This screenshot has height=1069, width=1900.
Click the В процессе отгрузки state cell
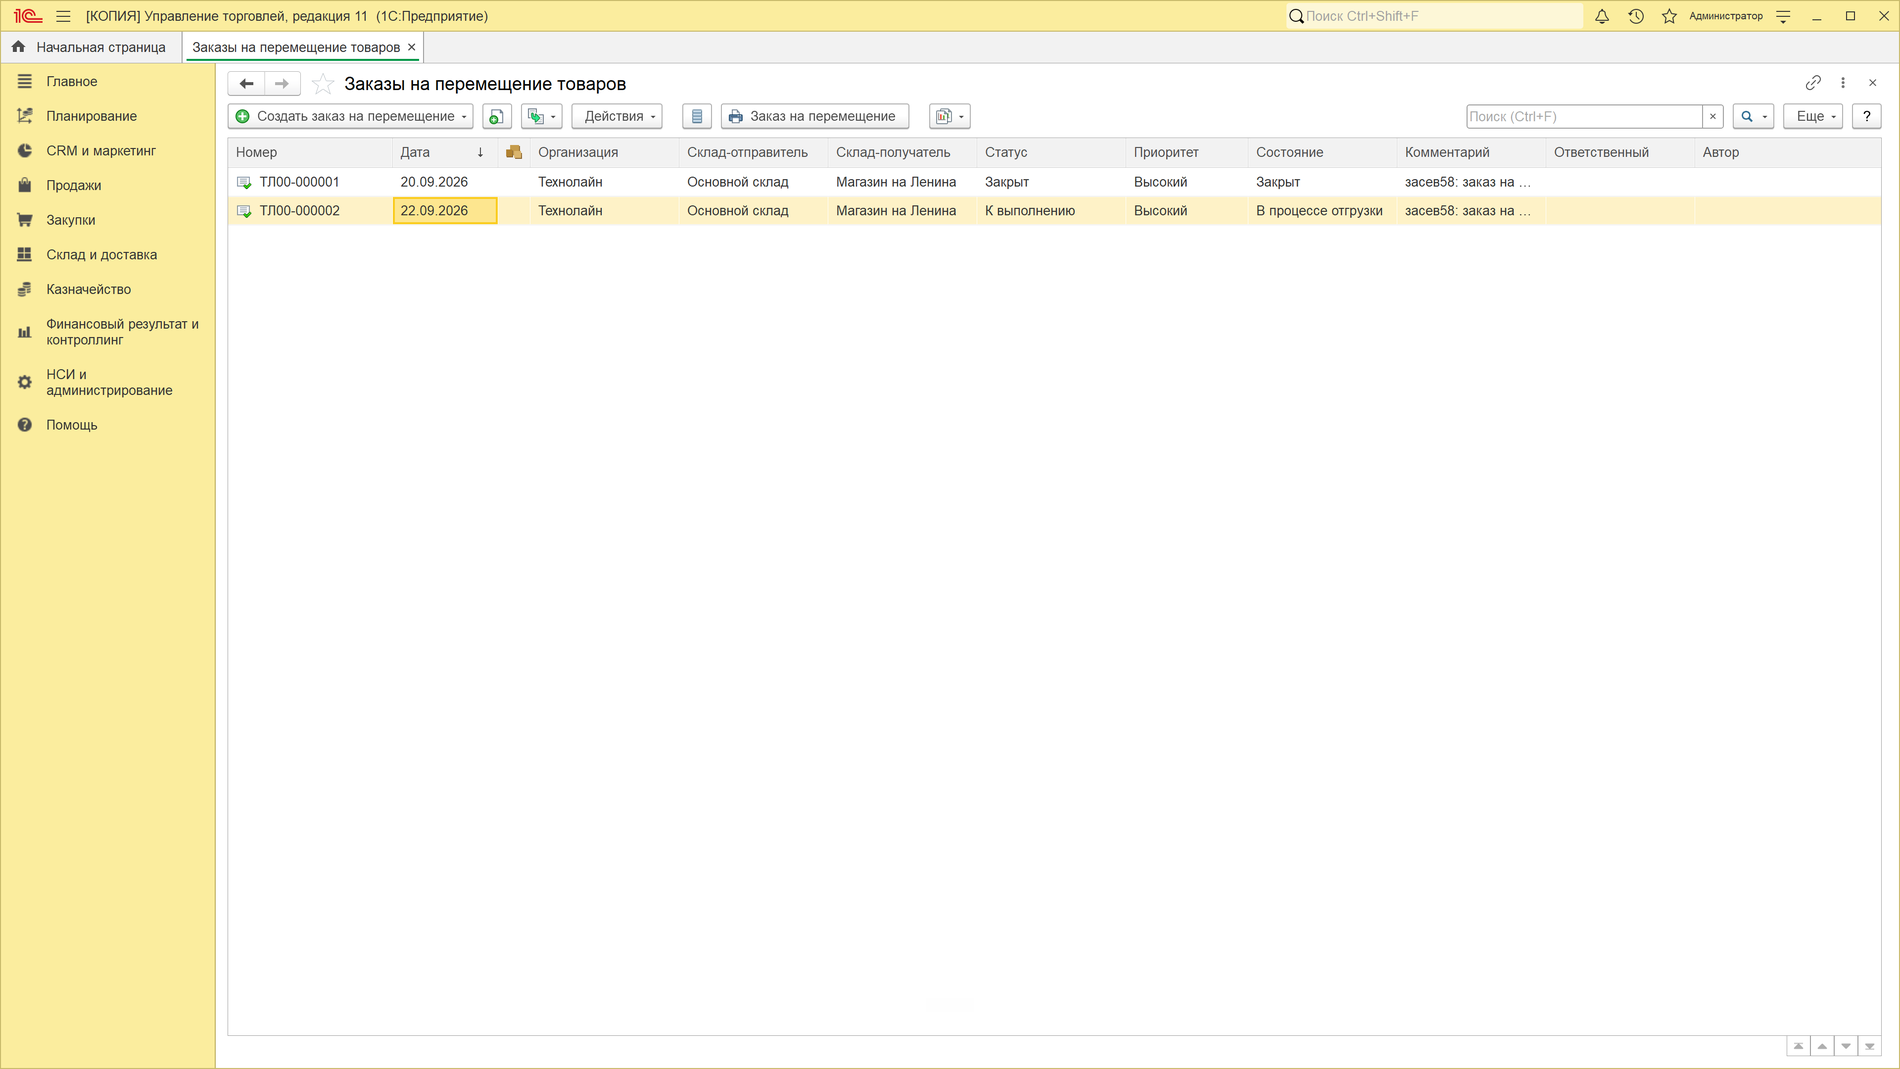1321,211
